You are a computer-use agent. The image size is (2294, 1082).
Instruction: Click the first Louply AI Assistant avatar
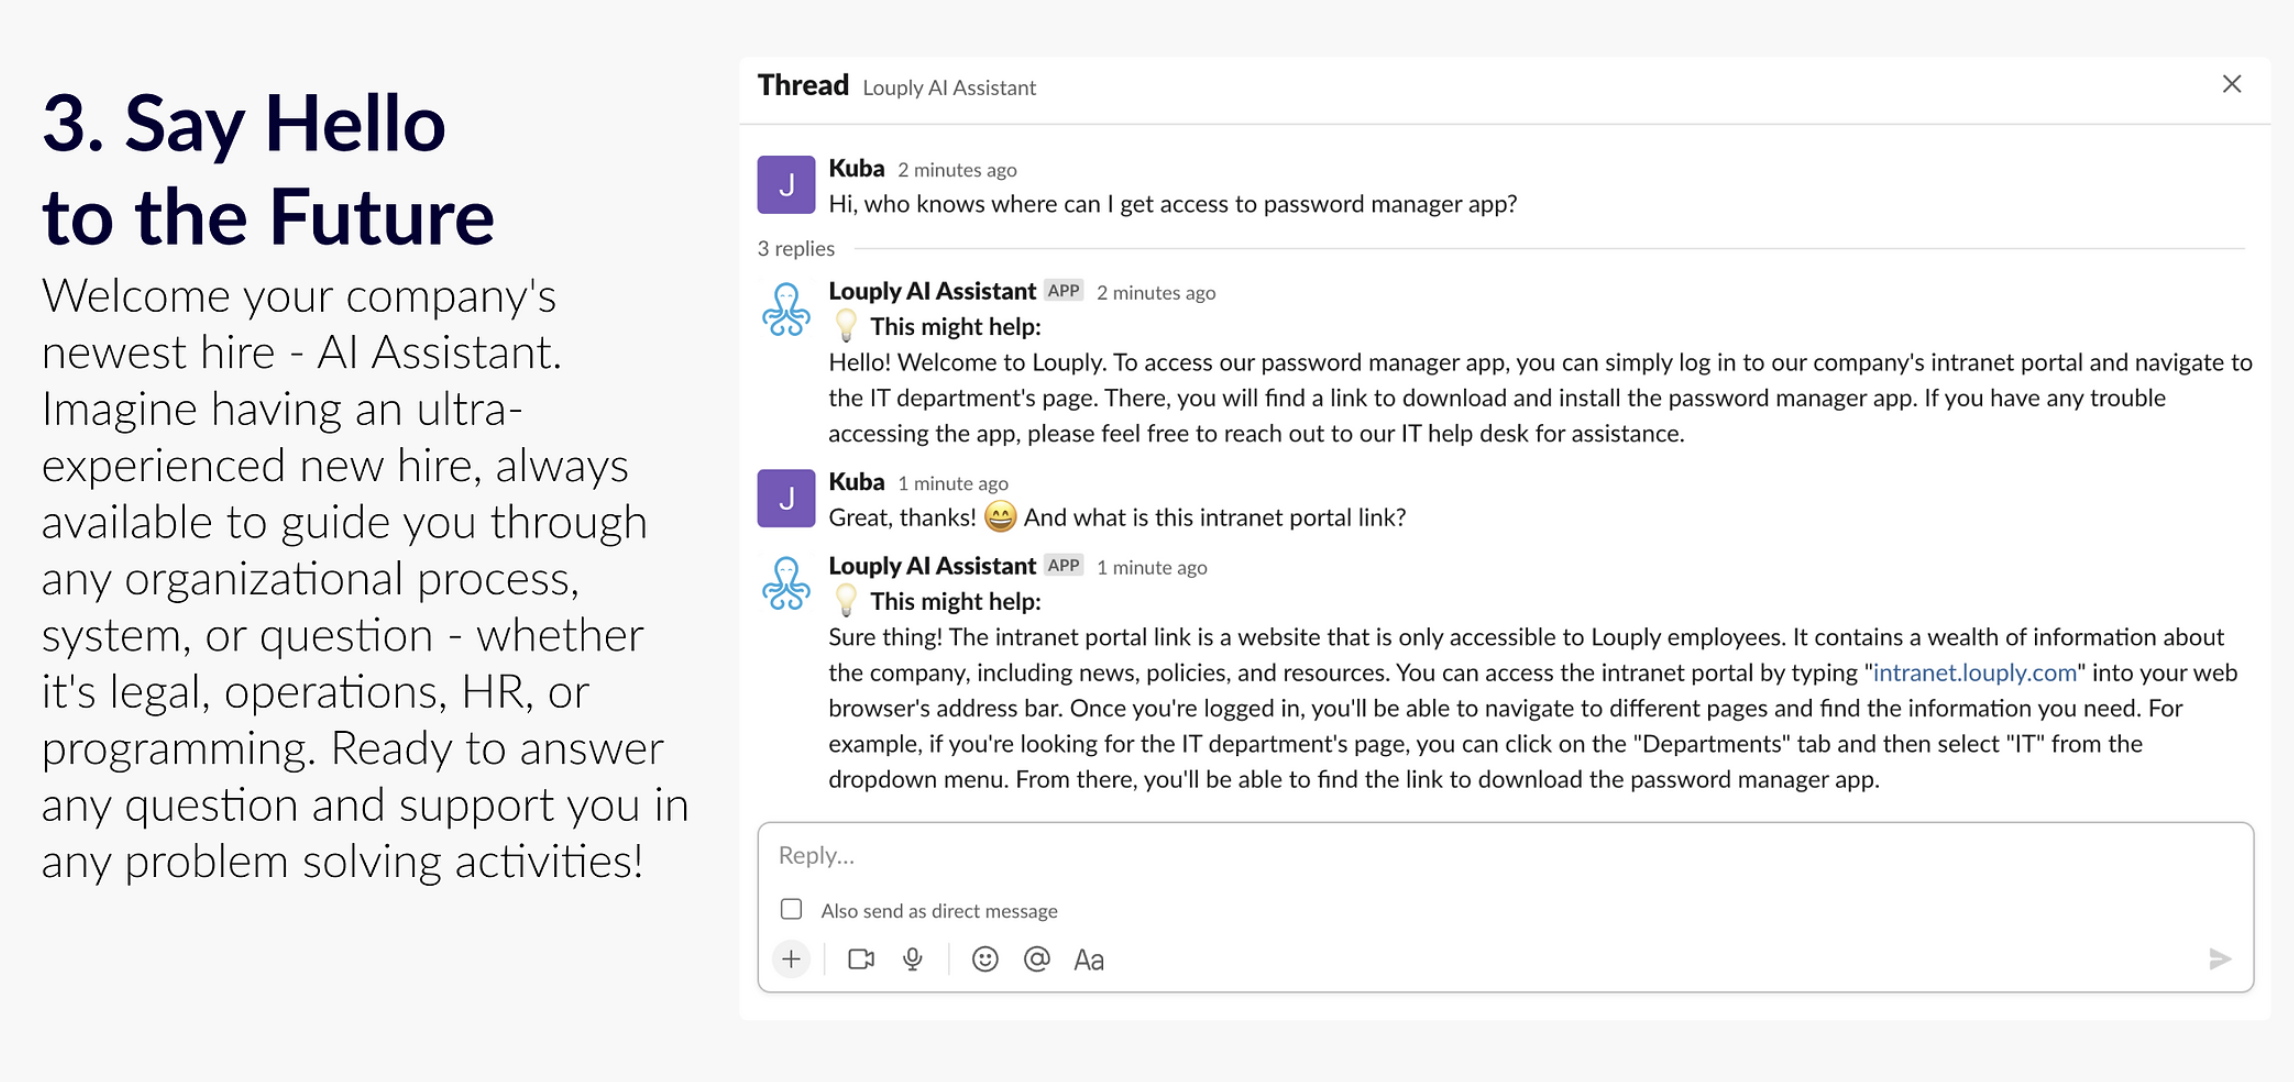tap(786, 309)
